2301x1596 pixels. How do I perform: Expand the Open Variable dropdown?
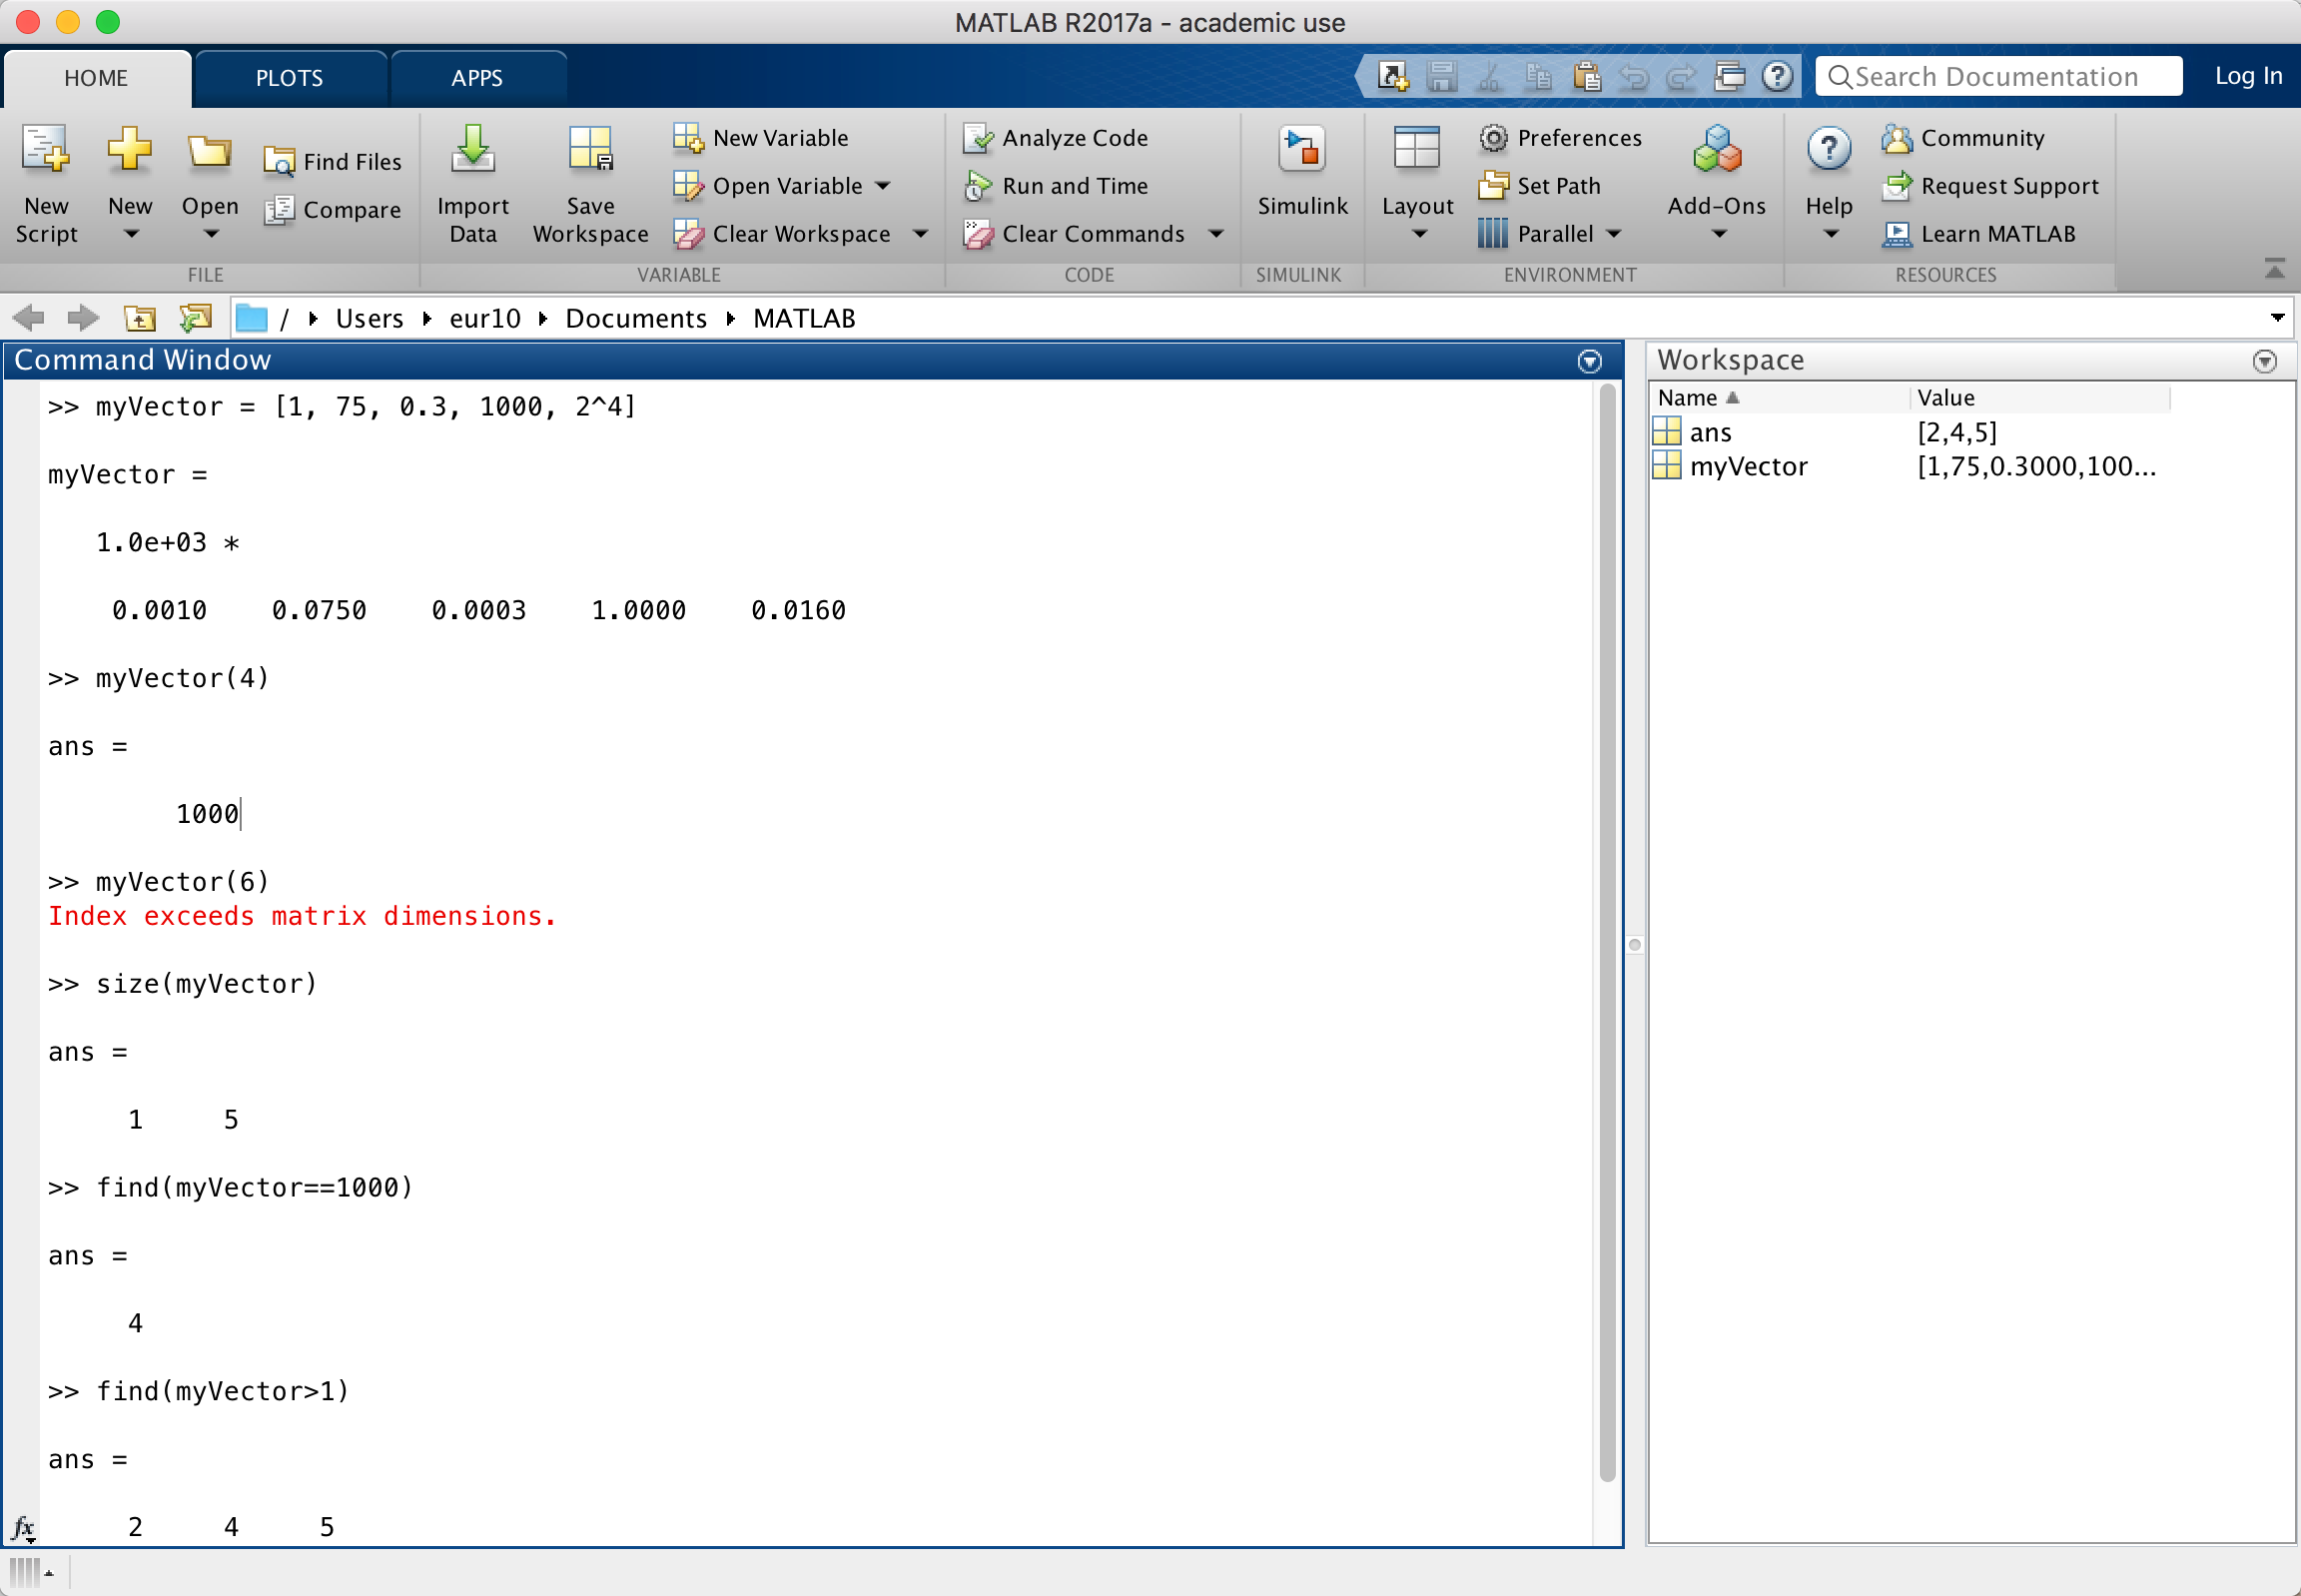[x=892, y=184]
